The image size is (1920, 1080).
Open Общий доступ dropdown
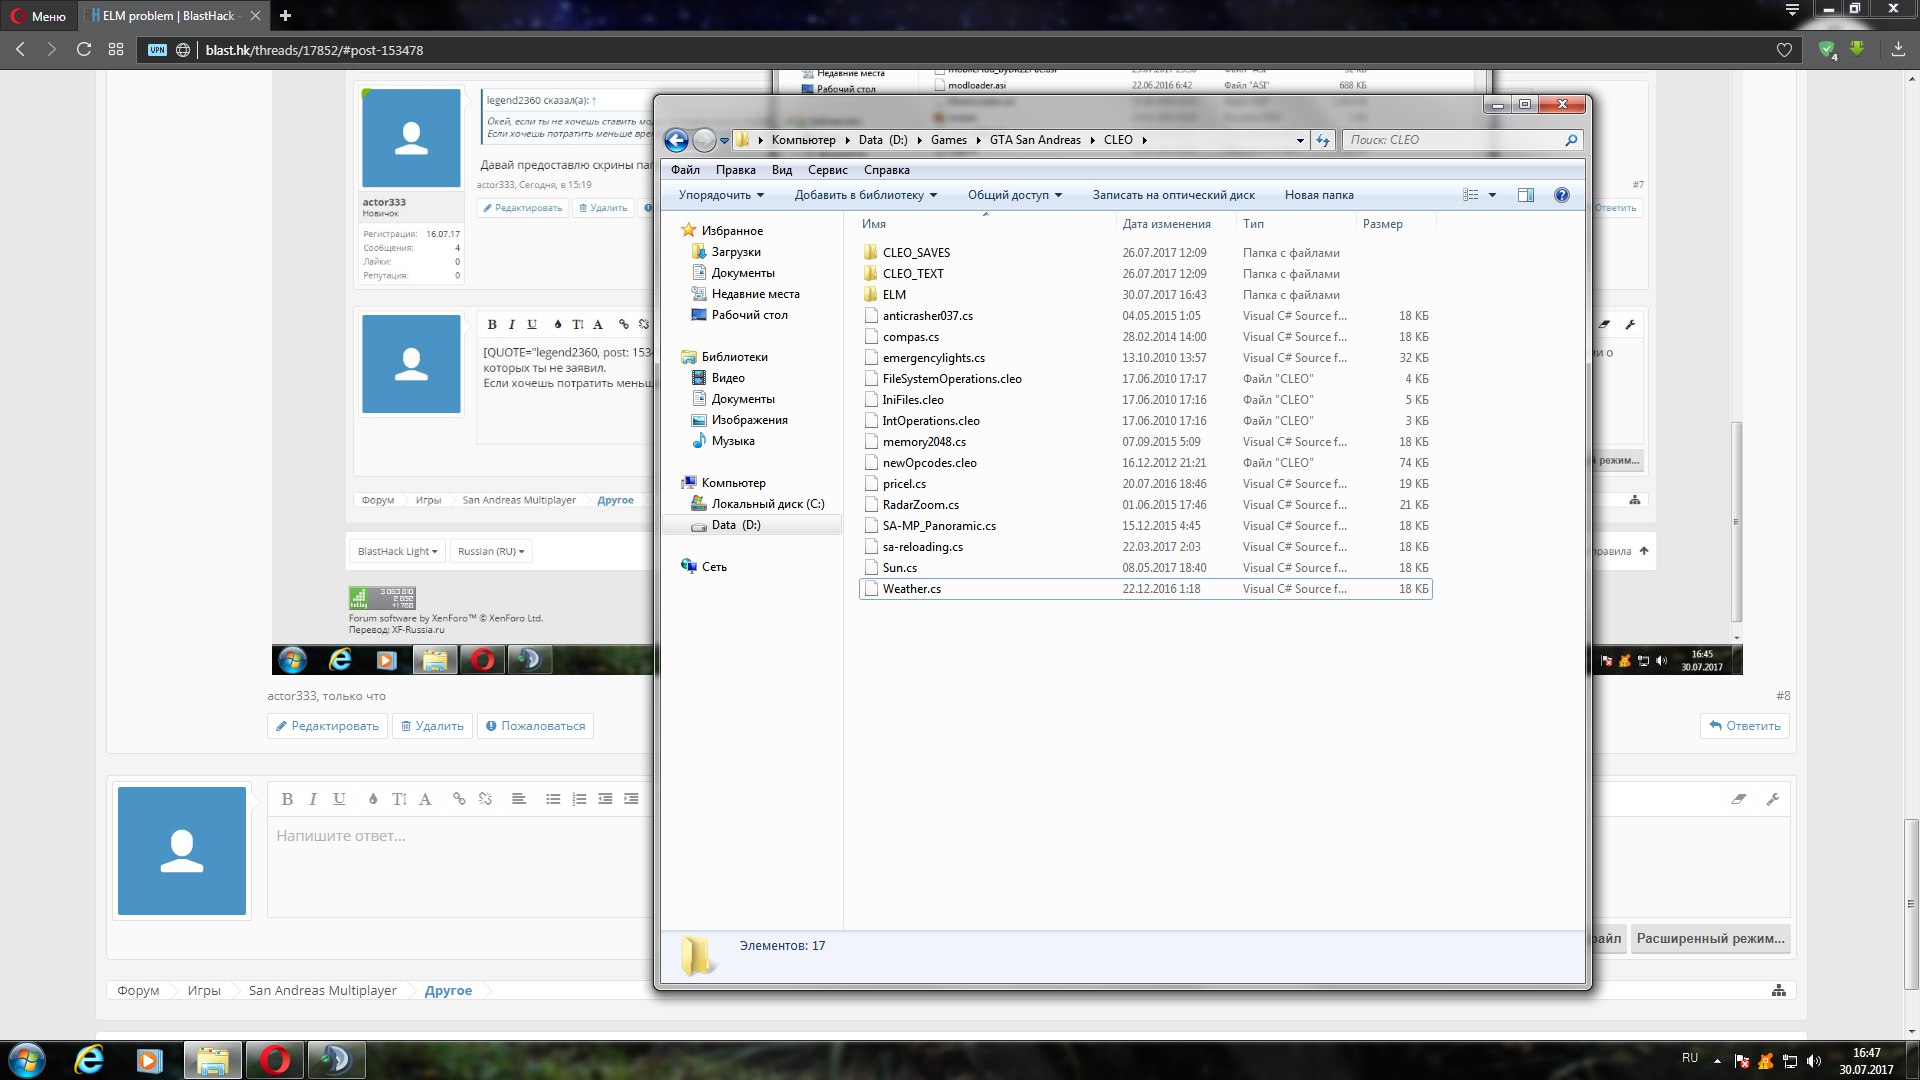(x=1015, y=195)
